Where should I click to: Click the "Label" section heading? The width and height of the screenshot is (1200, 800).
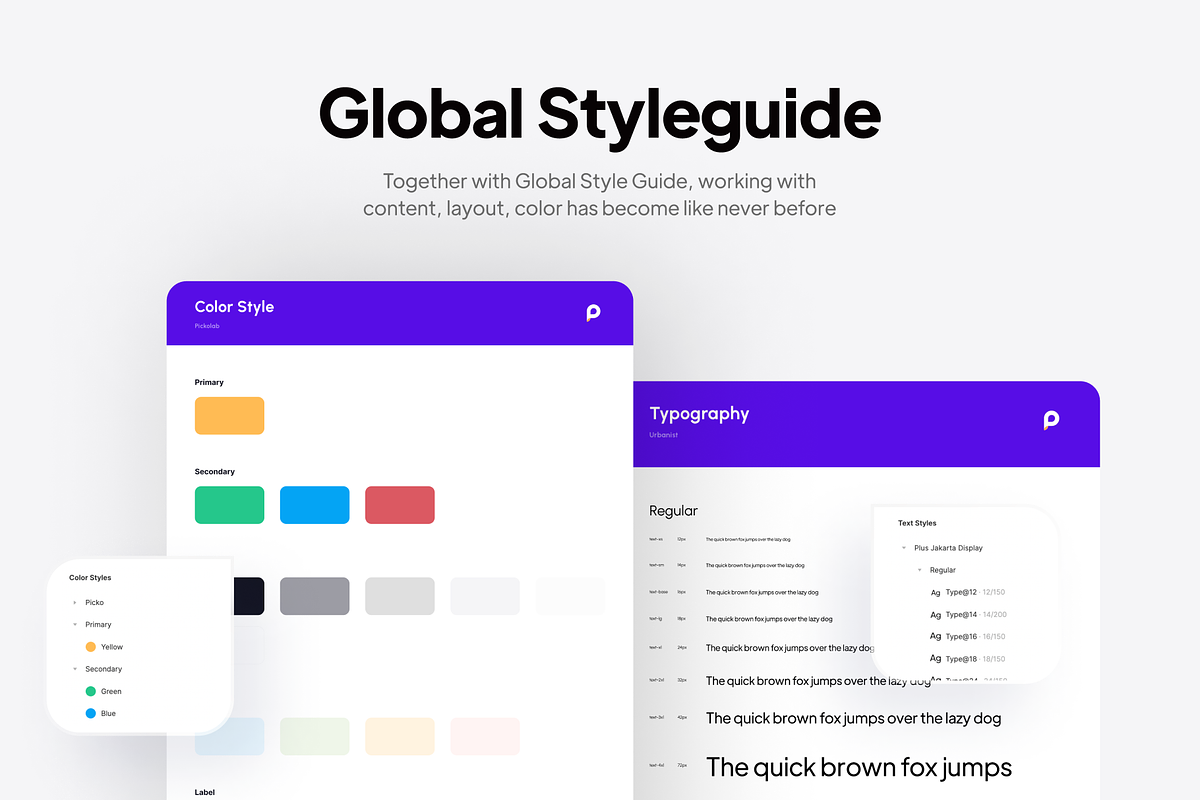coord(205,792)
